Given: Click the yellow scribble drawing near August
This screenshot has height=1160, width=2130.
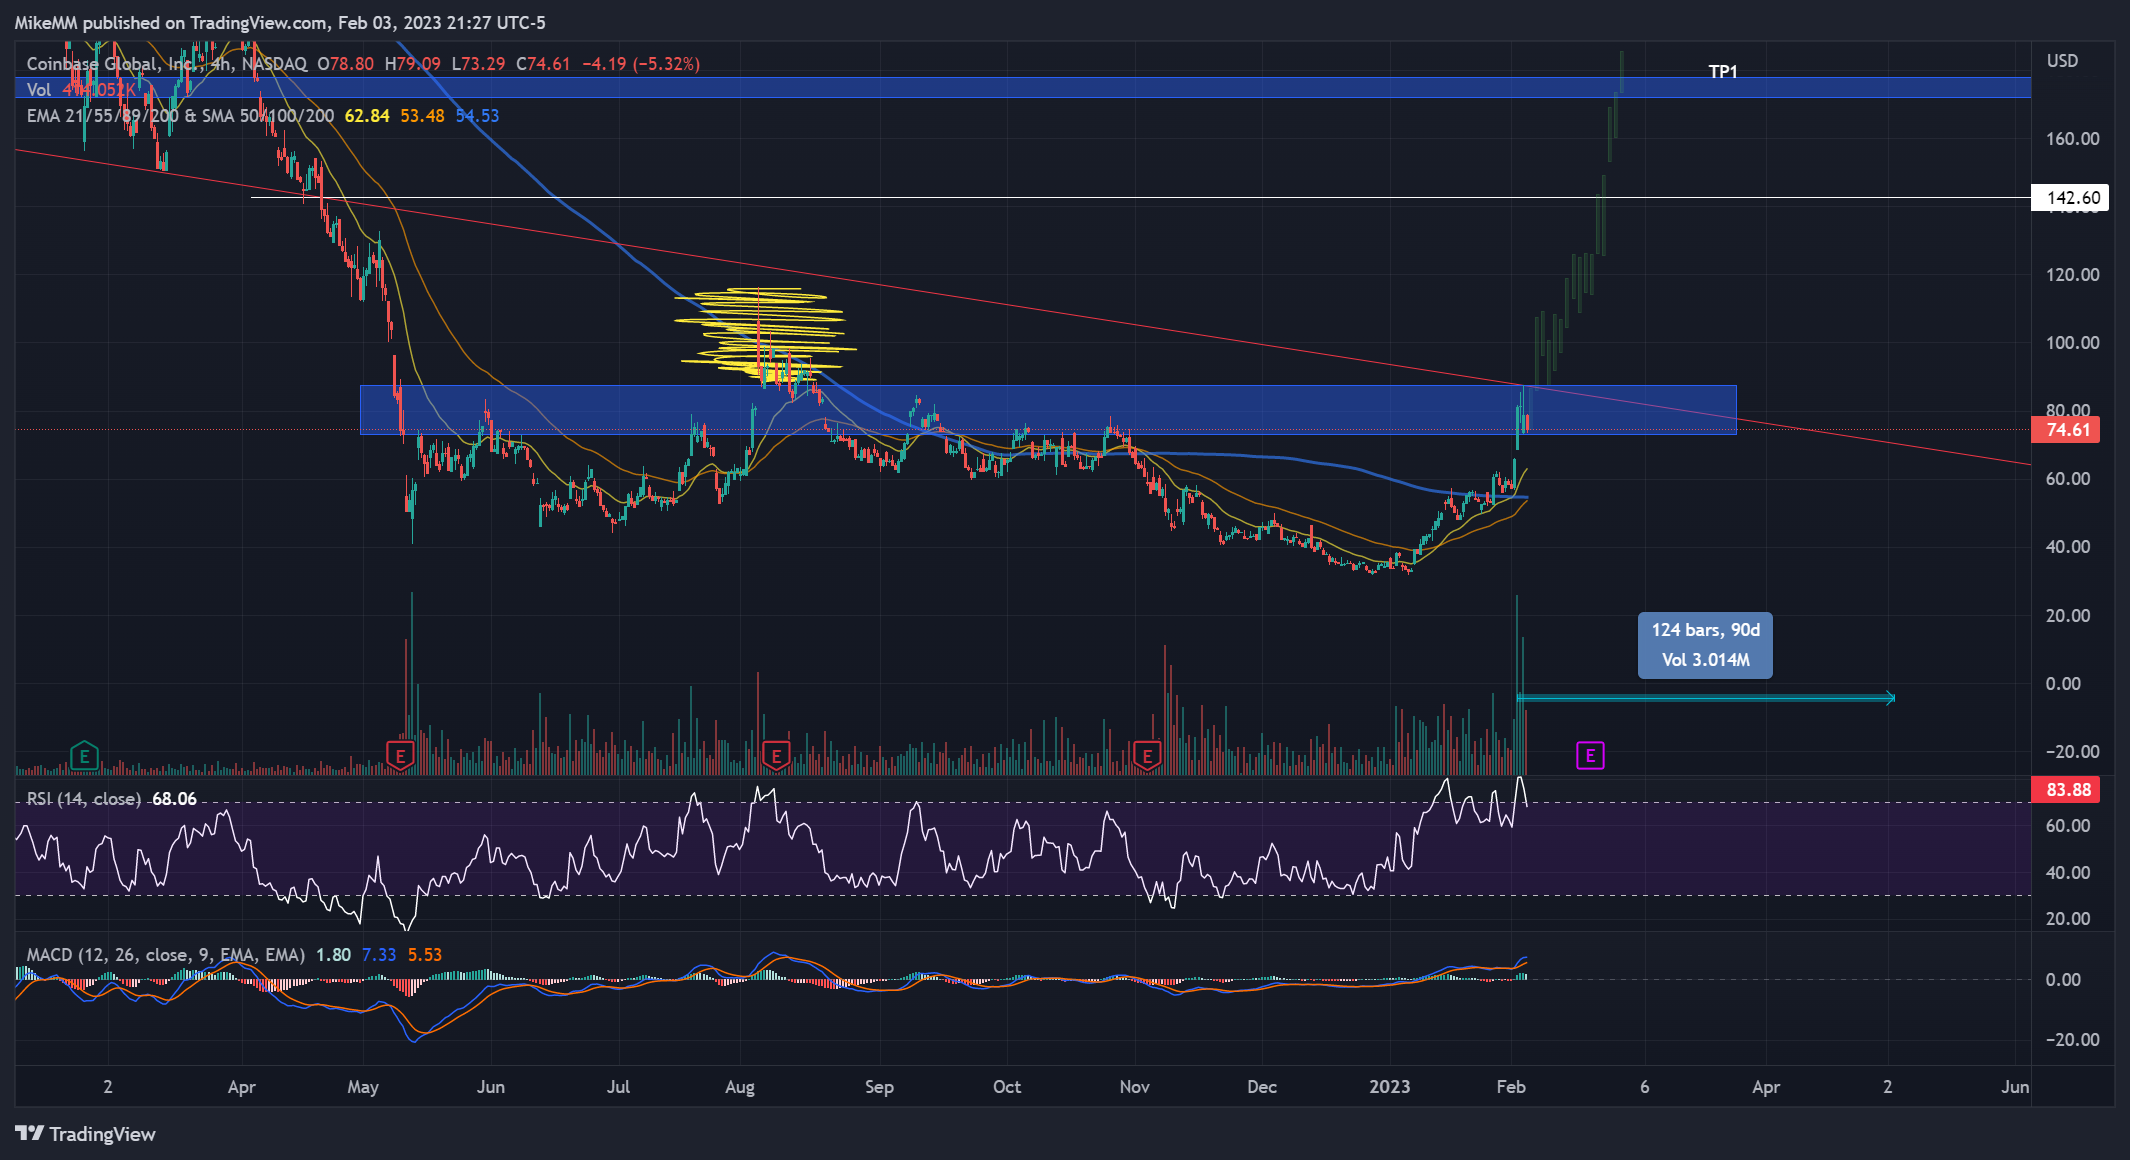Looking at the screenshot, I should tap(765, 333).
